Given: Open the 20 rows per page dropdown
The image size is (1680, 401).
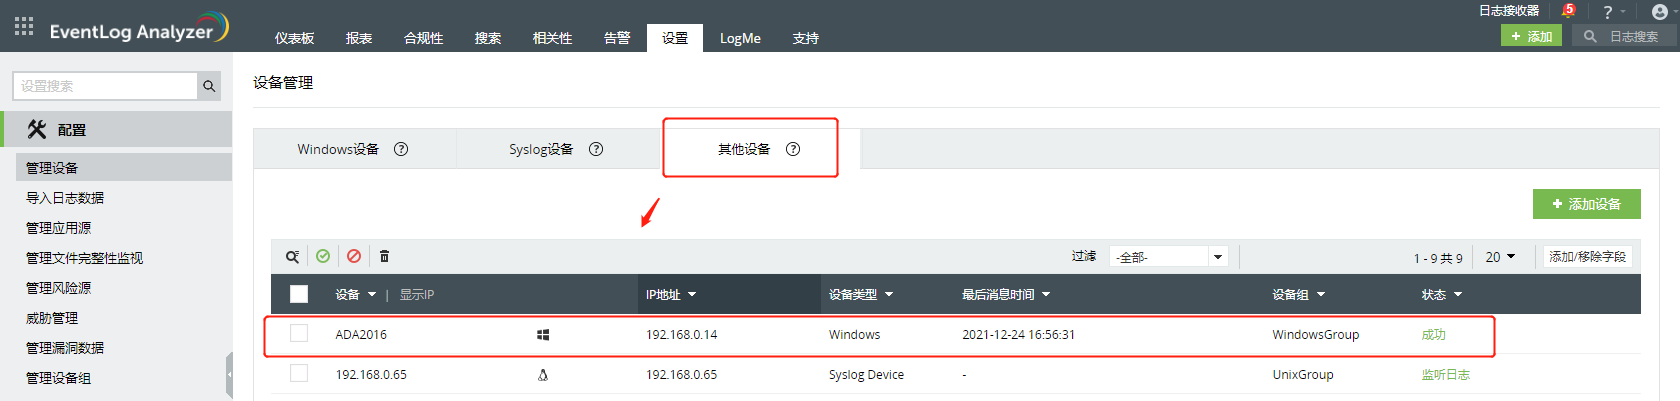Looking at the screenshot, I should 1500,257.
